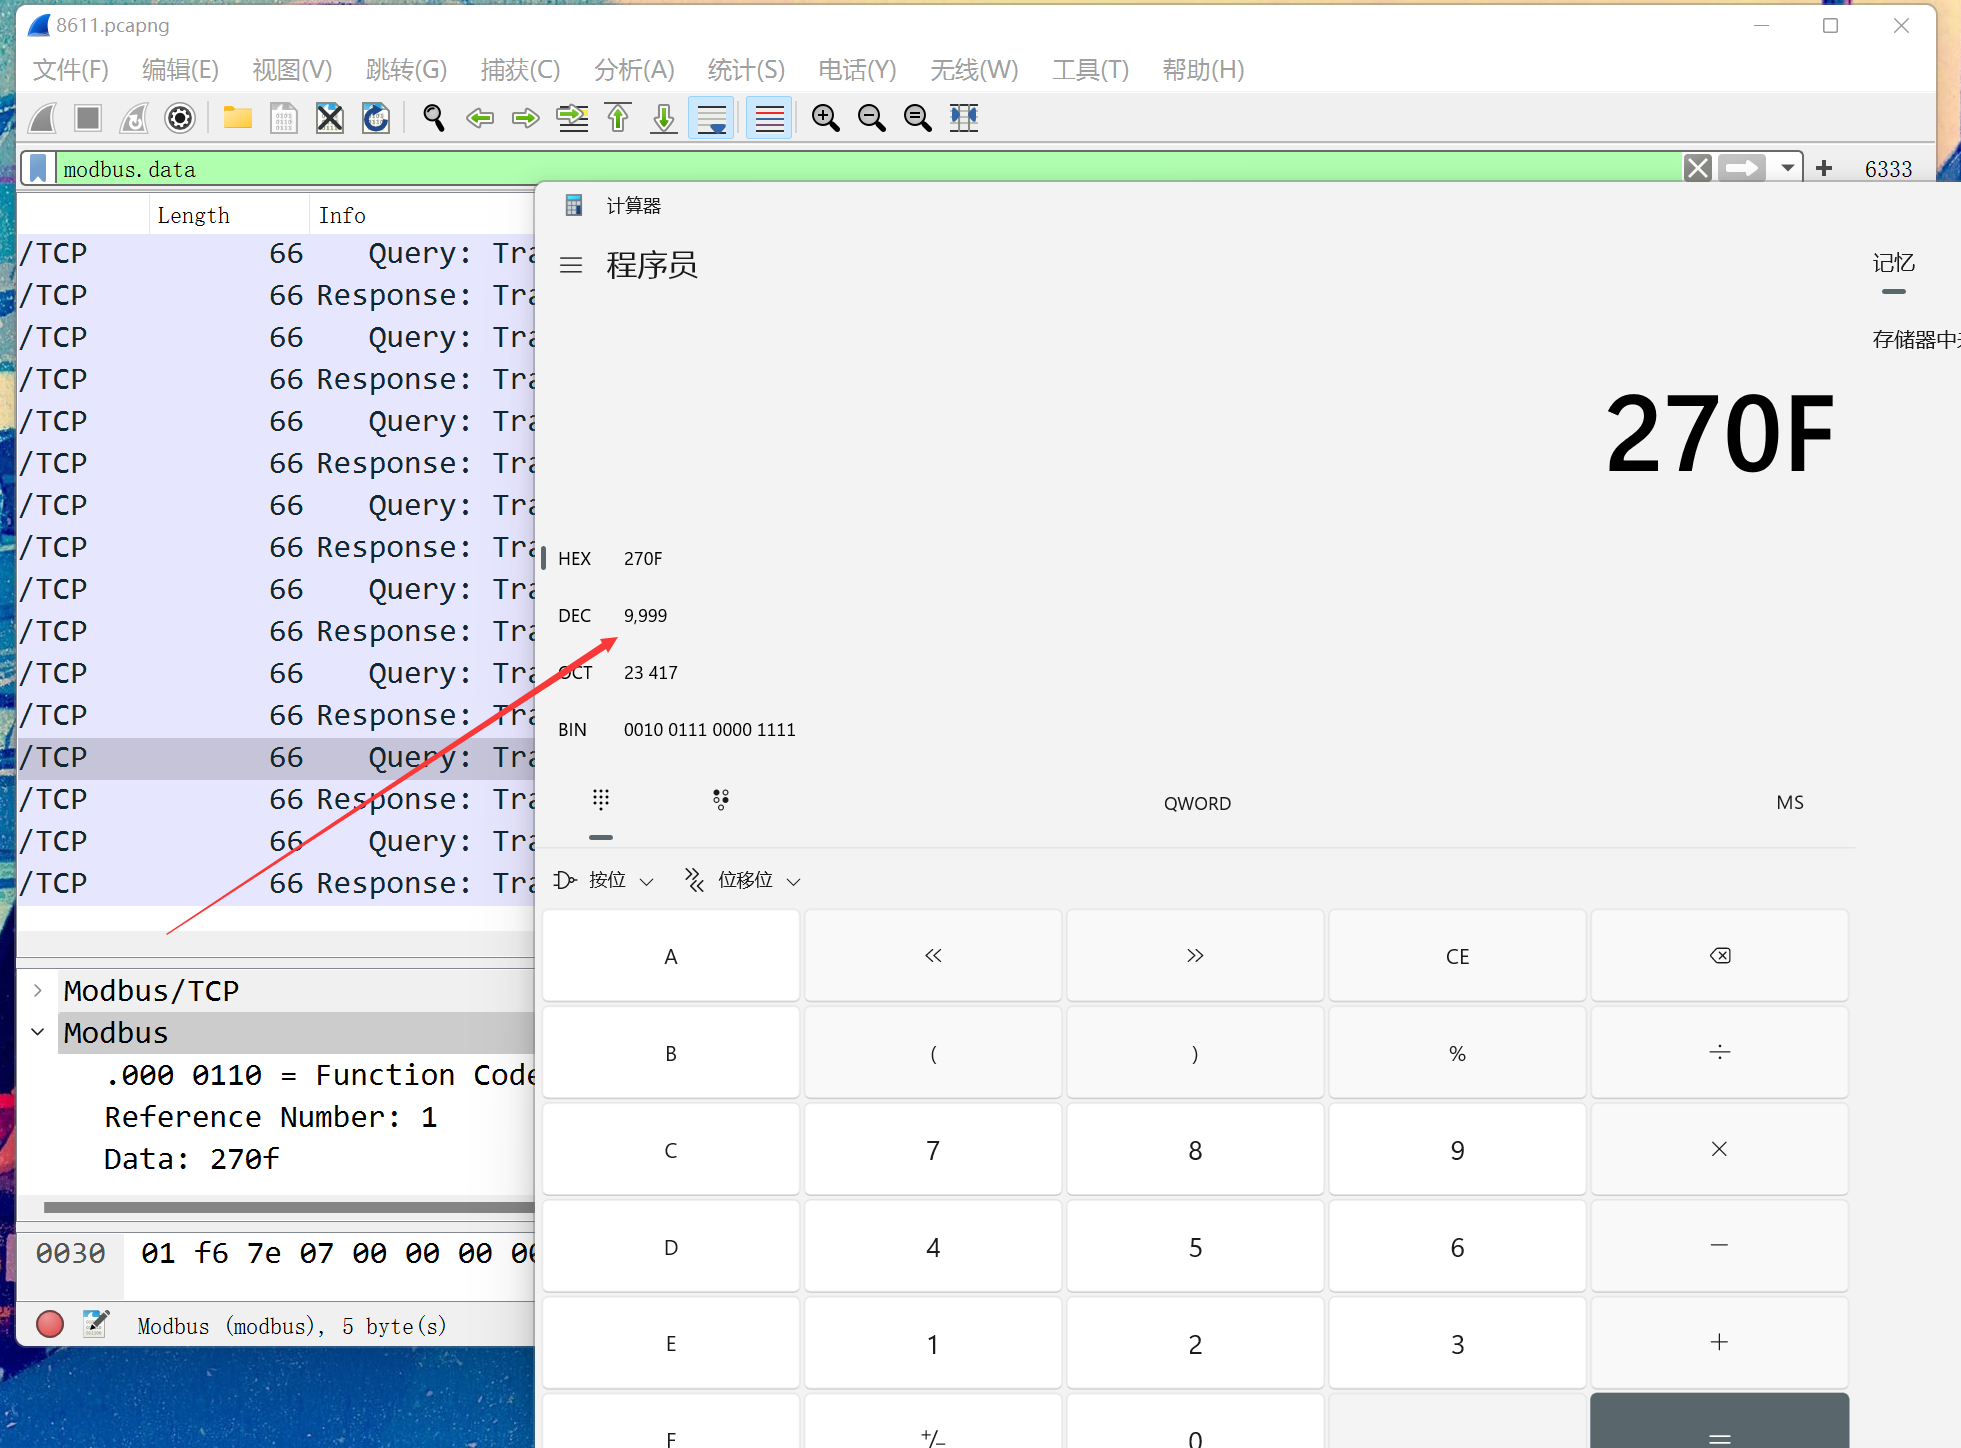1961x1448 pixels.
Task: Click the resize columns icon
Action: 964,118
